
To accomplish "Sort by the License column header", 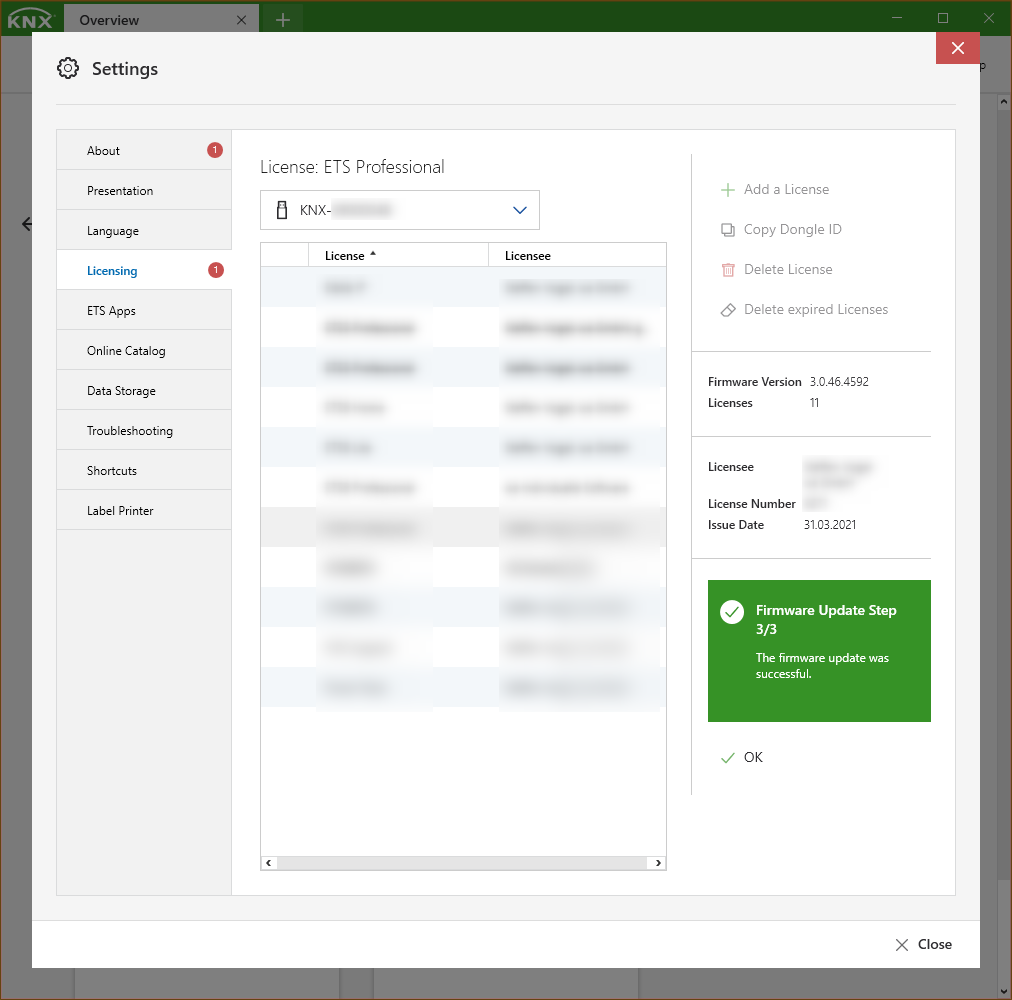I will click(398, 256).
